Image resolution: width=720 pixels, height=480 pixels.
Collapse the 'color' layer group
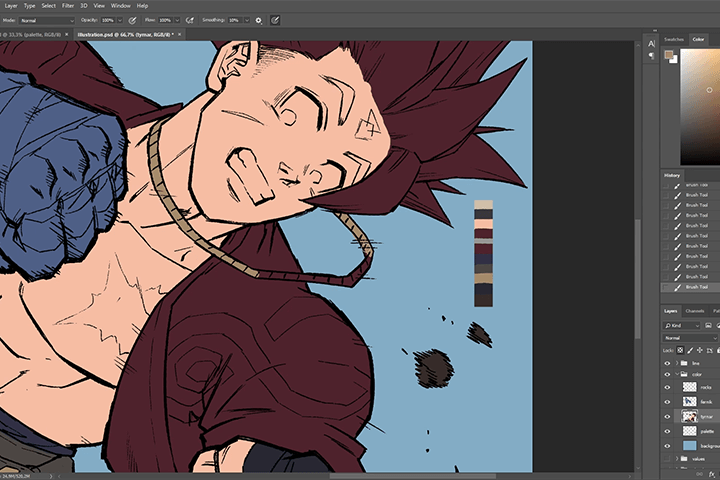pos(677,374)
